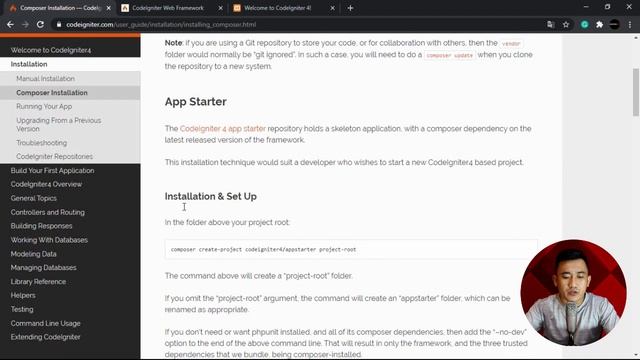Open the Extensions puzzle piece menu

click(x=599, y=24)
